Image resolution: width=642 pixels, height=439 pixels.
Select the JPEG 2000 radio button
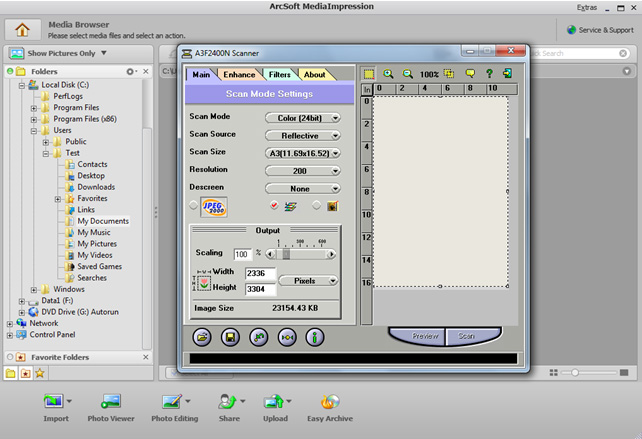[x=193, y=205]
